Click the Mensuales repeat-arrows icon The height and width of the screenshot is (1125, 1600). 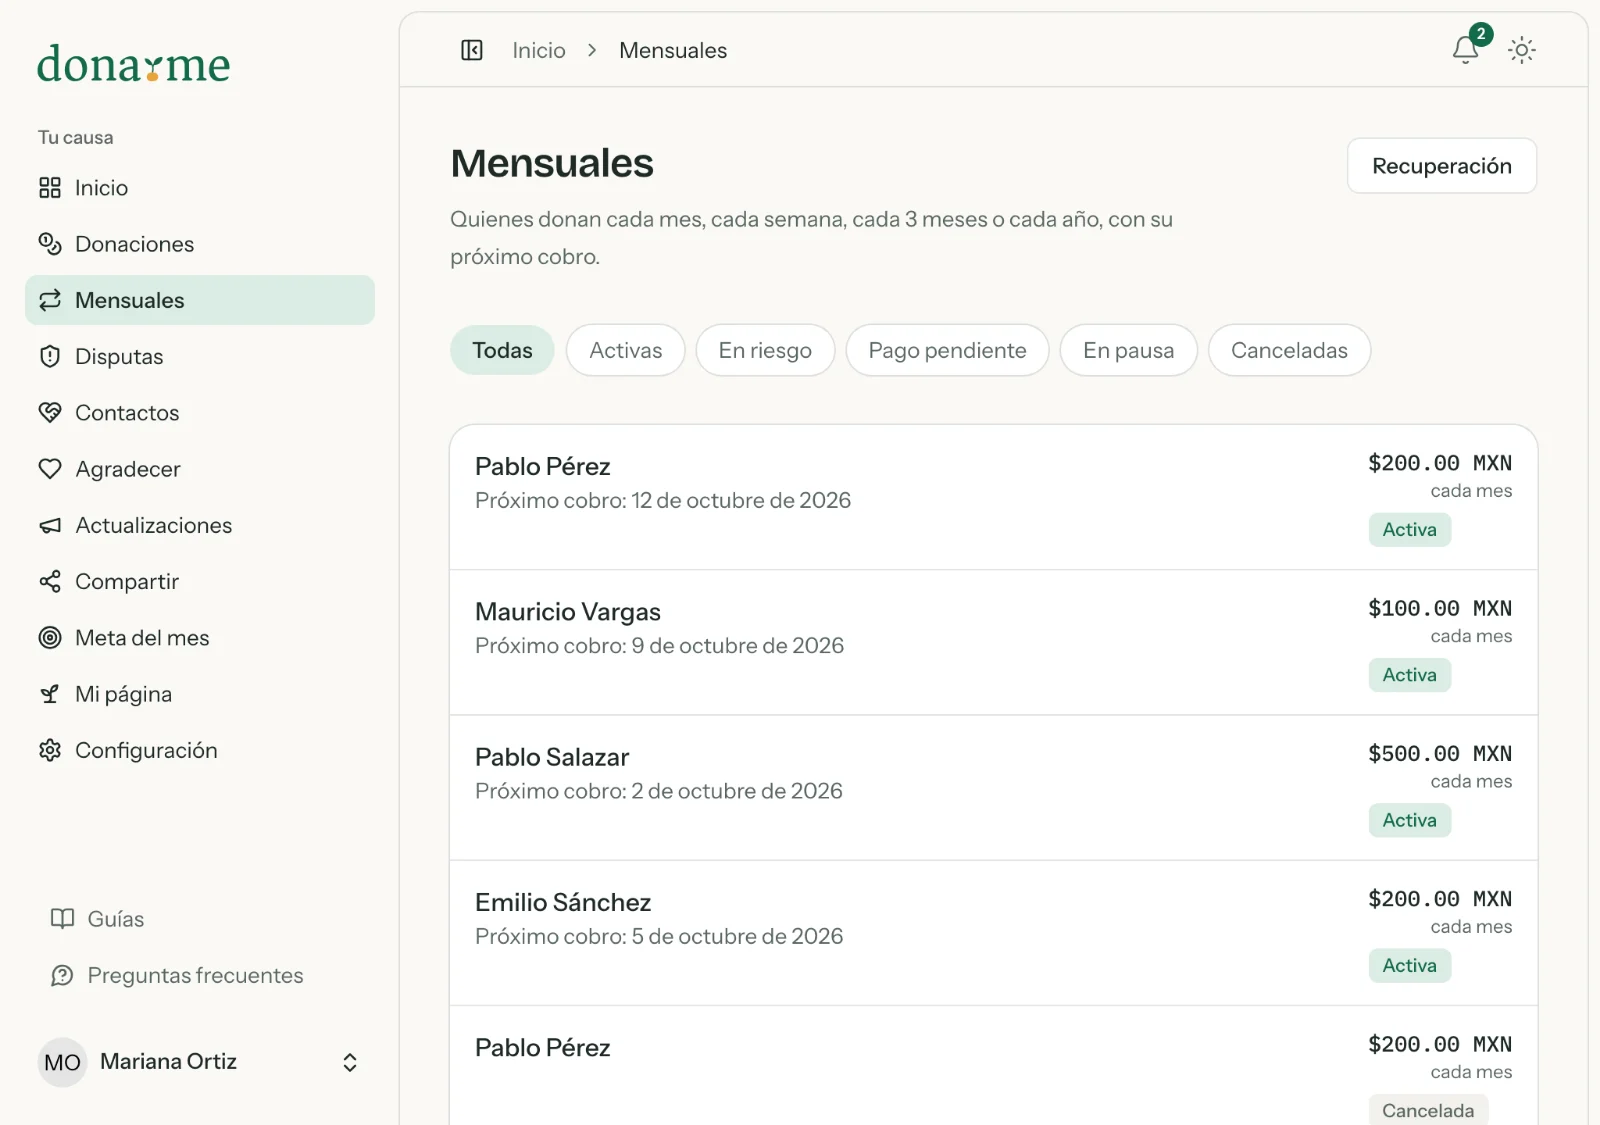point(50,300)
